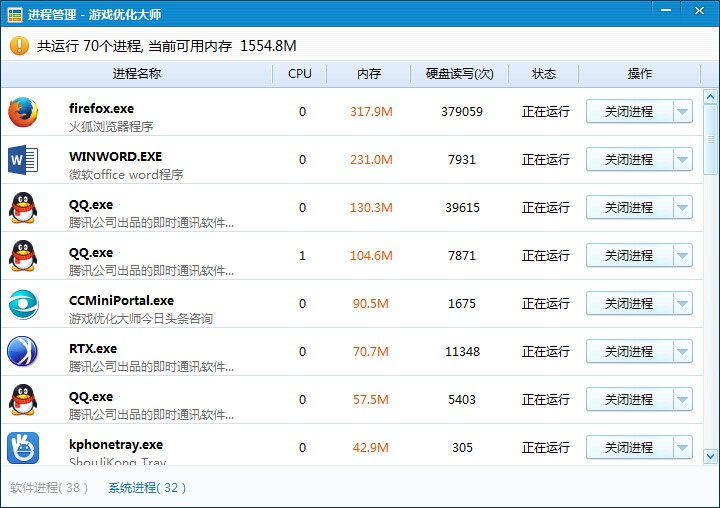This screenshot has width=720, height=508.
Task: Close the WINWORD.EXE process
Action: coord(629,159)
